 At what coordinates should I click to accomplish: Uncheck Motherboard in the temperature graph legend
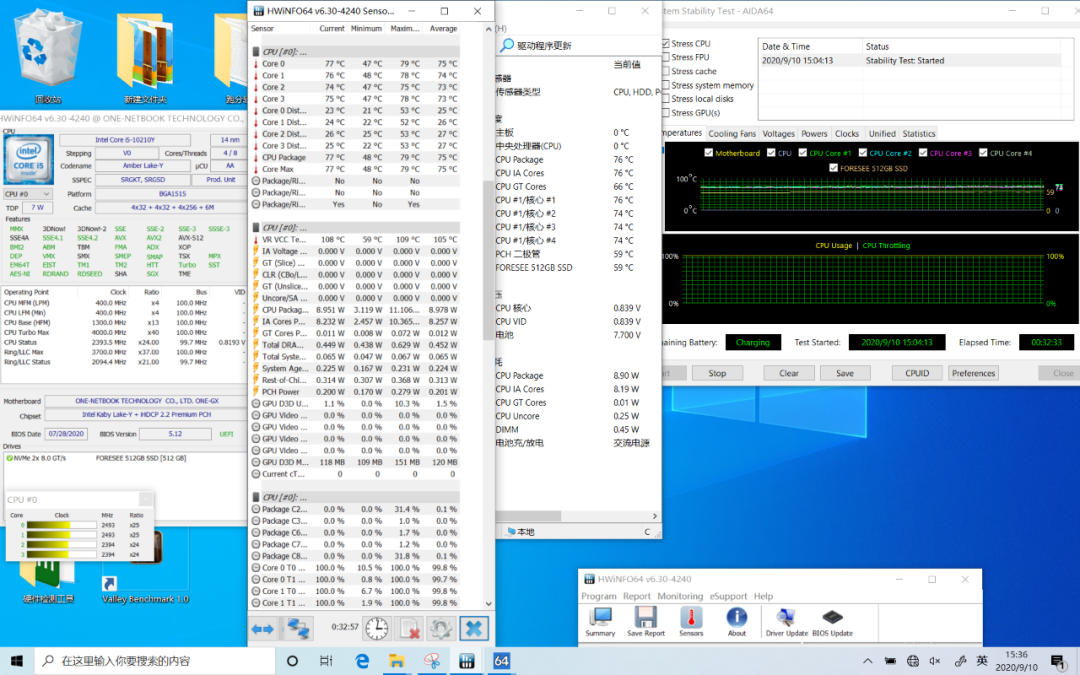(709, 153)
